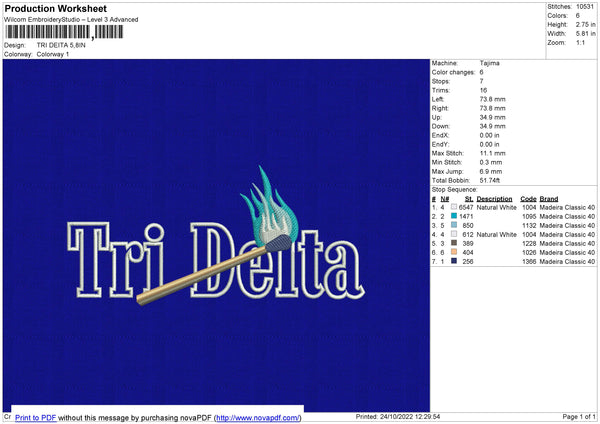Choose the peach swatch next to 404
The width and height of the screenshot is (600, 424).
454,252
